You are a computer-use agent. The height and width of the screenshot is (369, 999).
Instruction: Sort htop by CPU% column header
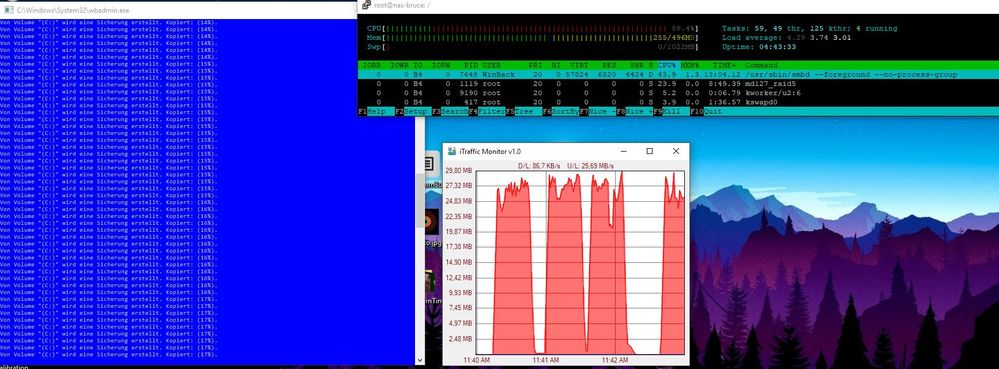666,66
